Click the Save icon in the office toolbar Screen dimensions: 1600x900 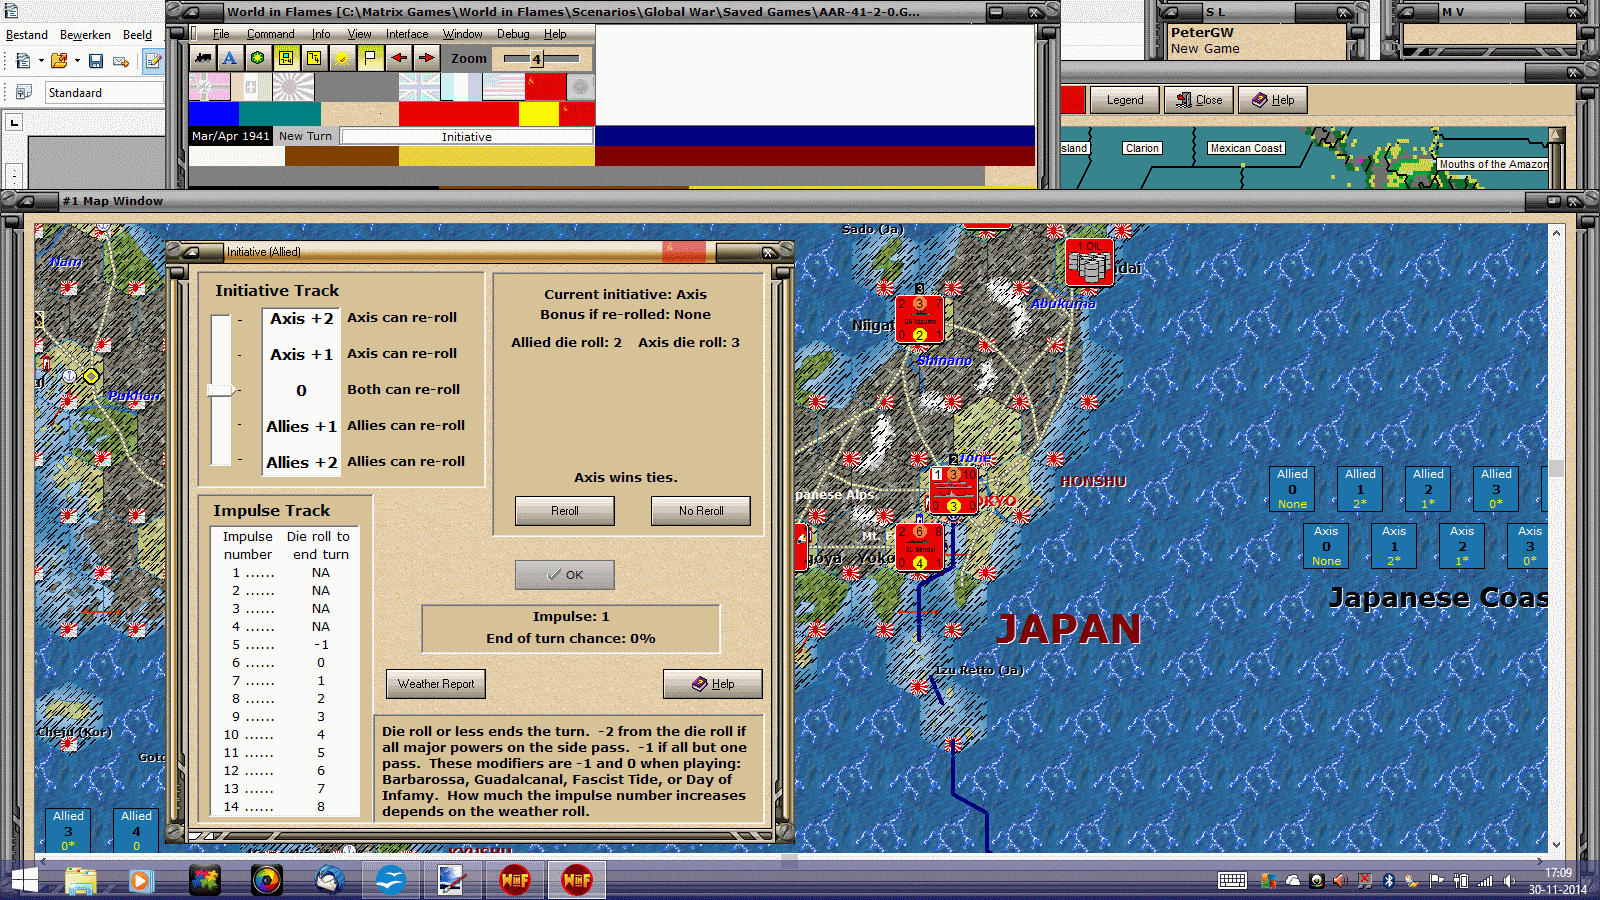pyautogui.click(x=96, y=61)
